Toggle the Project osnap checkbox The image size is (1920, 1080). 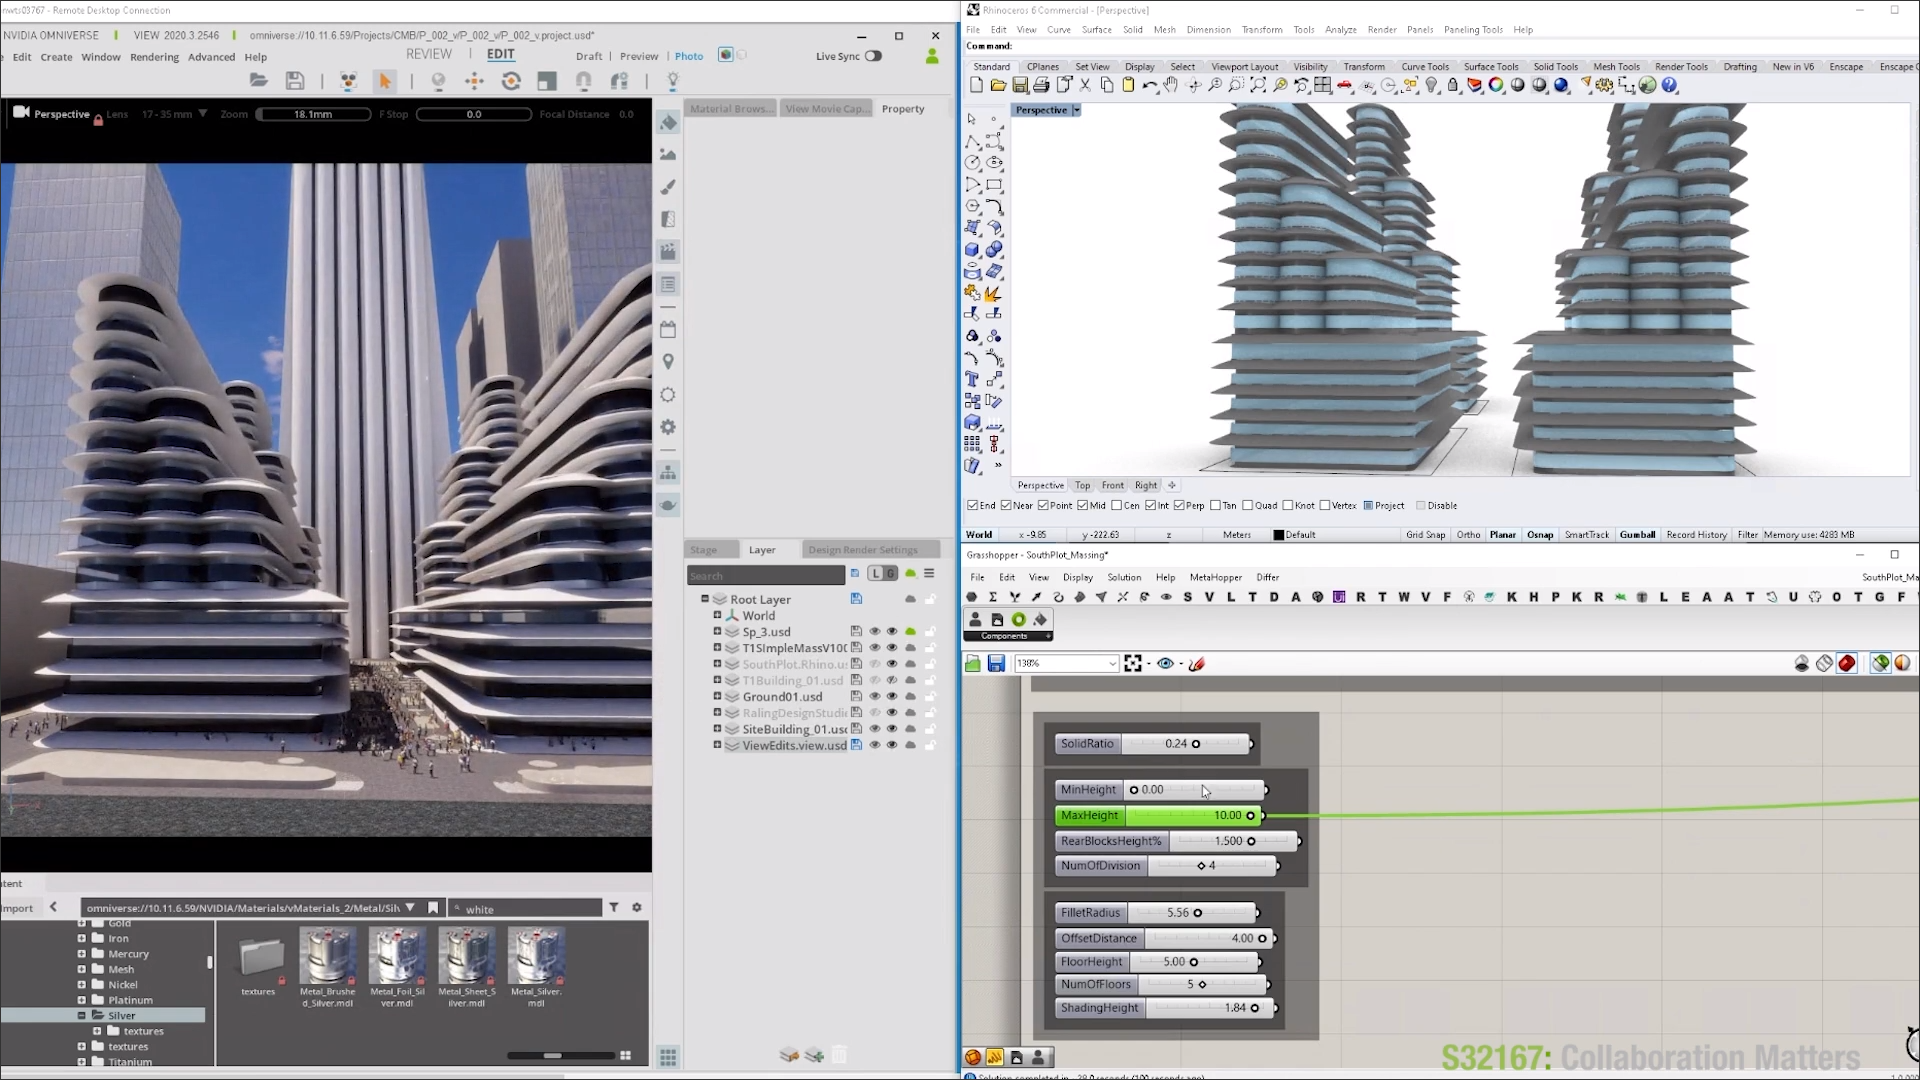tap(1368, 506)
